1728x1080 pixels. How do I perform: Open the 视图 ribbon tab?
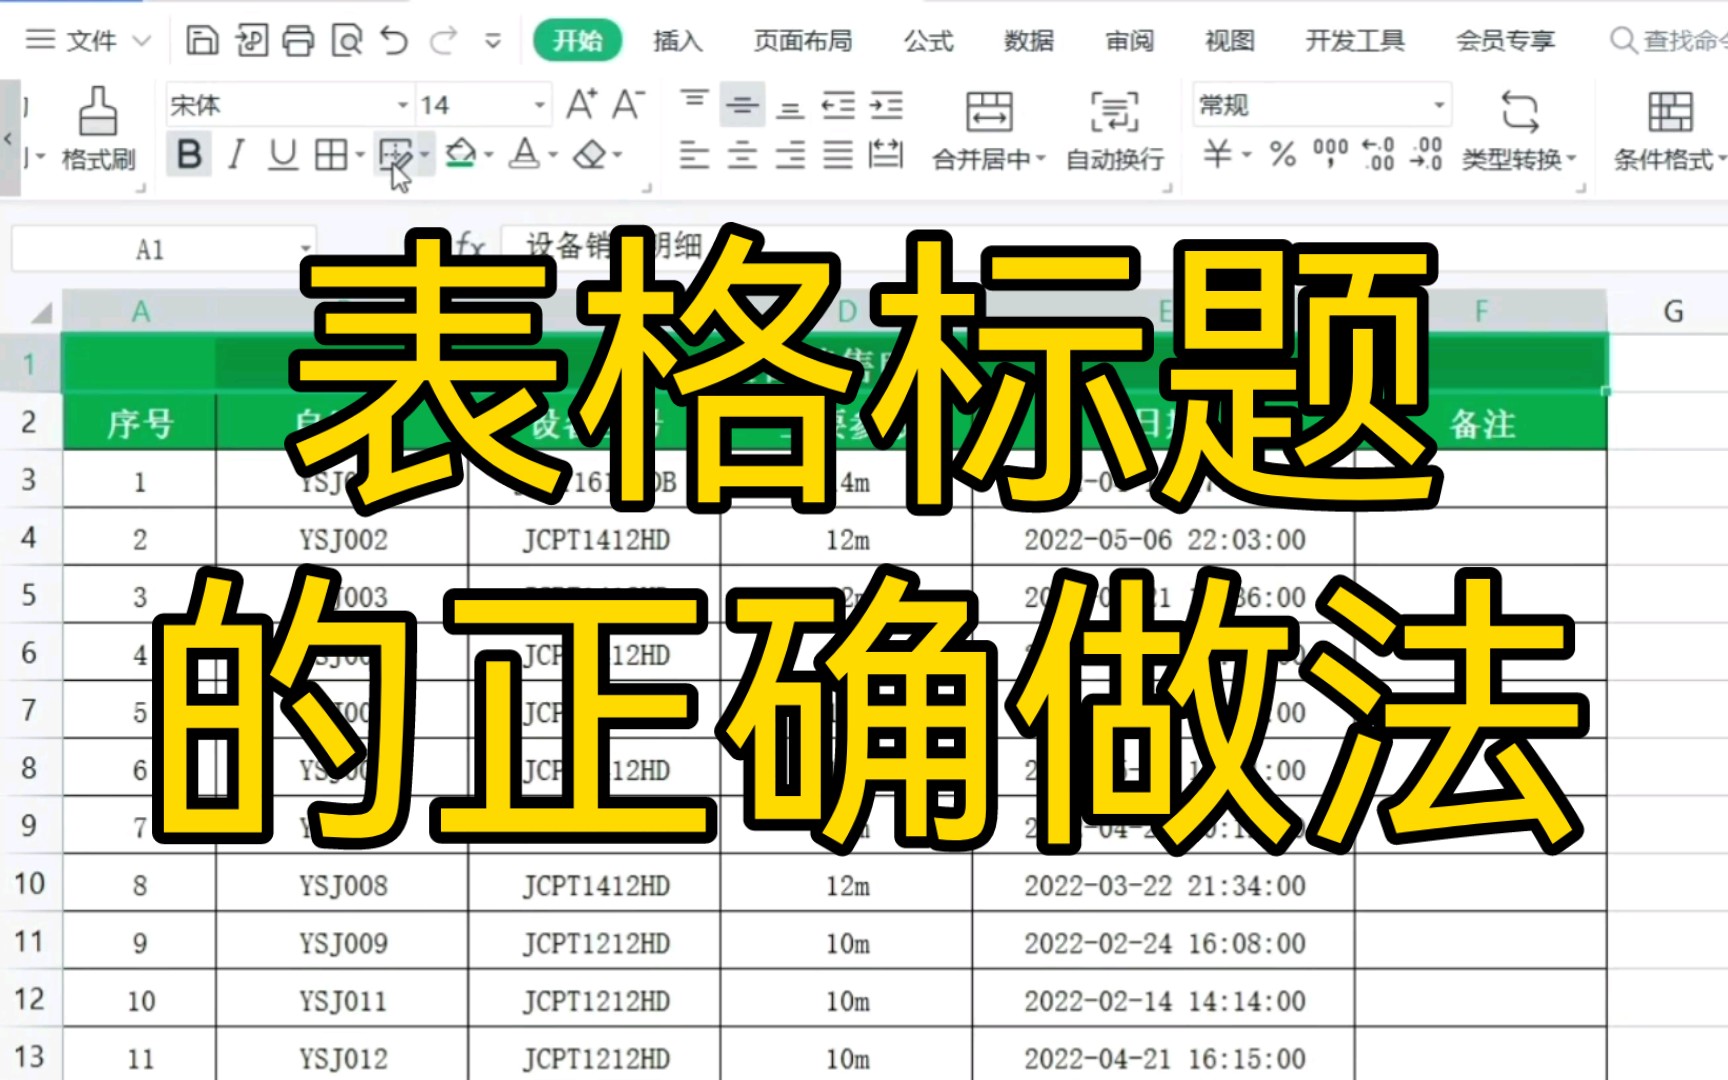1230,41
